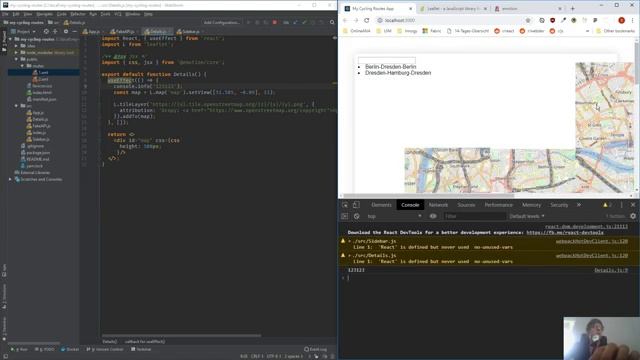Click the color picker eyedropper extension icon
Screen dimensions: 640x360
[x=563, y=20]
